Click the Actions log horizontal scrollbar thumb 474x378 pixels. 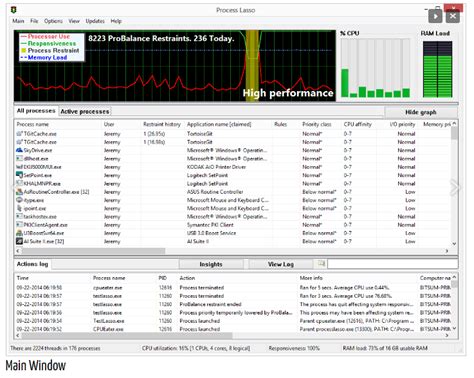pos(127,335)
